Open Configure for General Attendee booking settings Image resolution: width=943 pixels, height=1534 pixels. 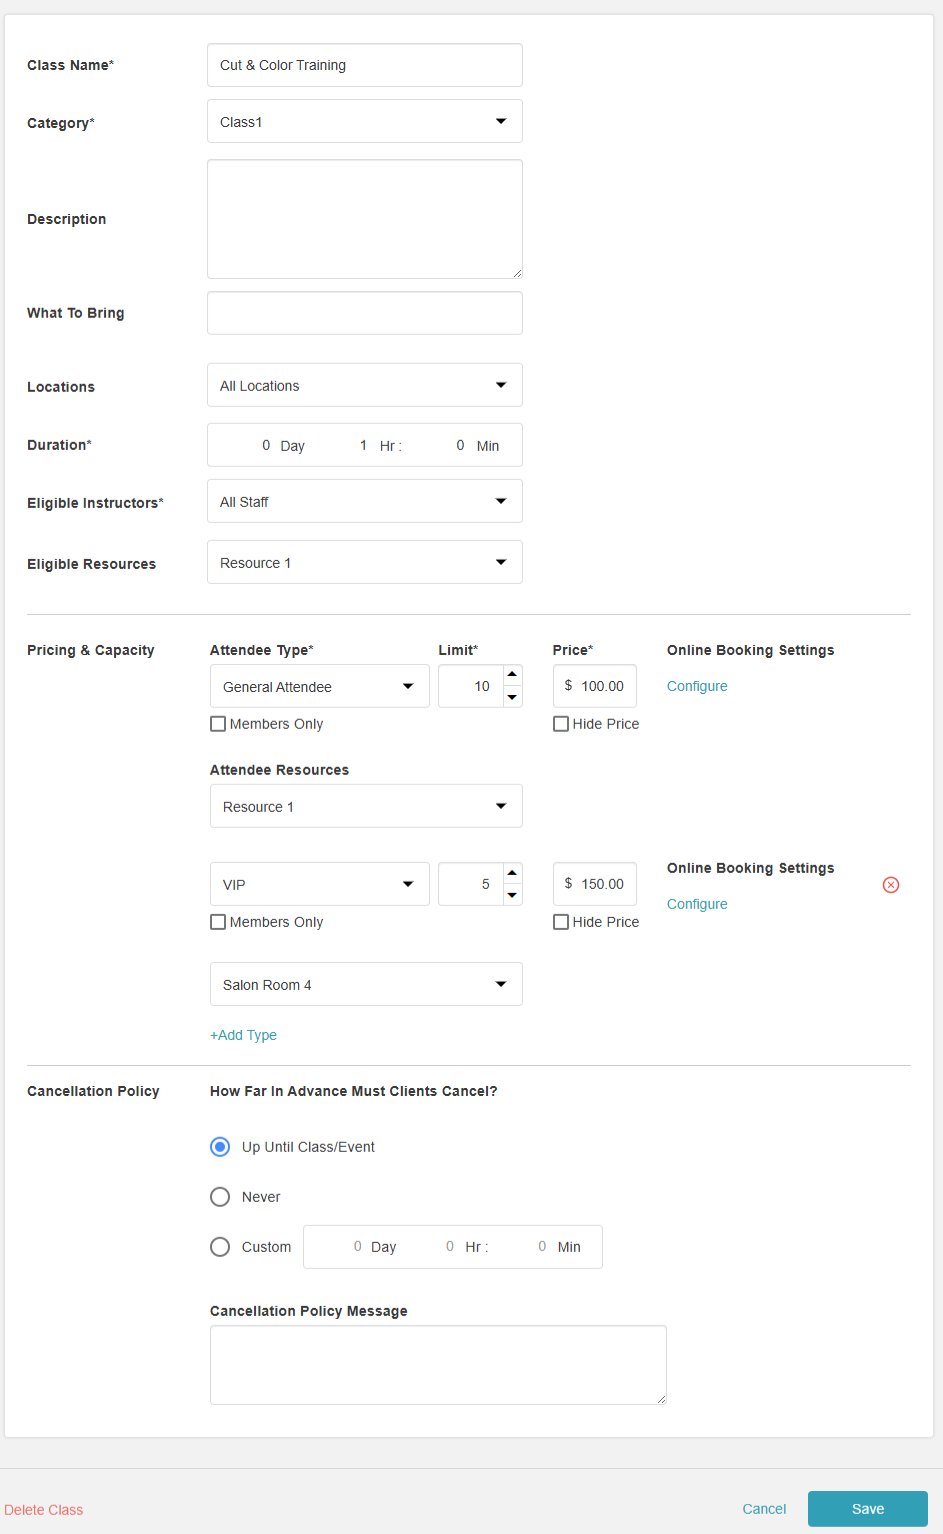point(697,686)
